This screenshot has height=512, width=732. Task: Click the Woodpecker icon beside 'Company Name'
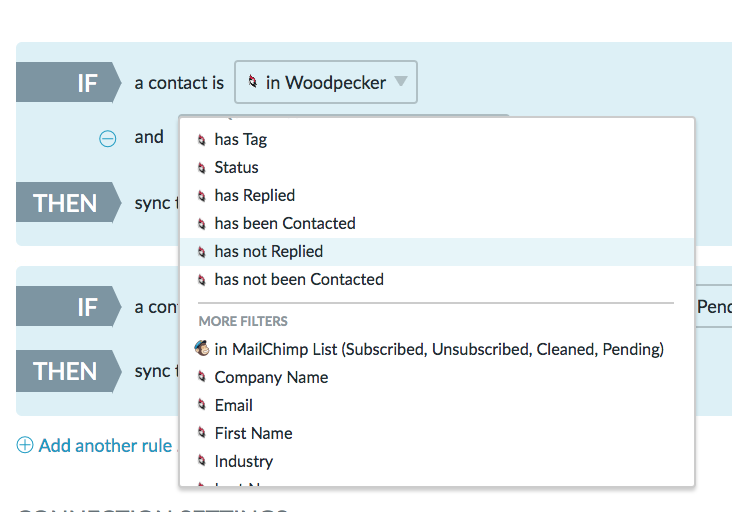202,376
